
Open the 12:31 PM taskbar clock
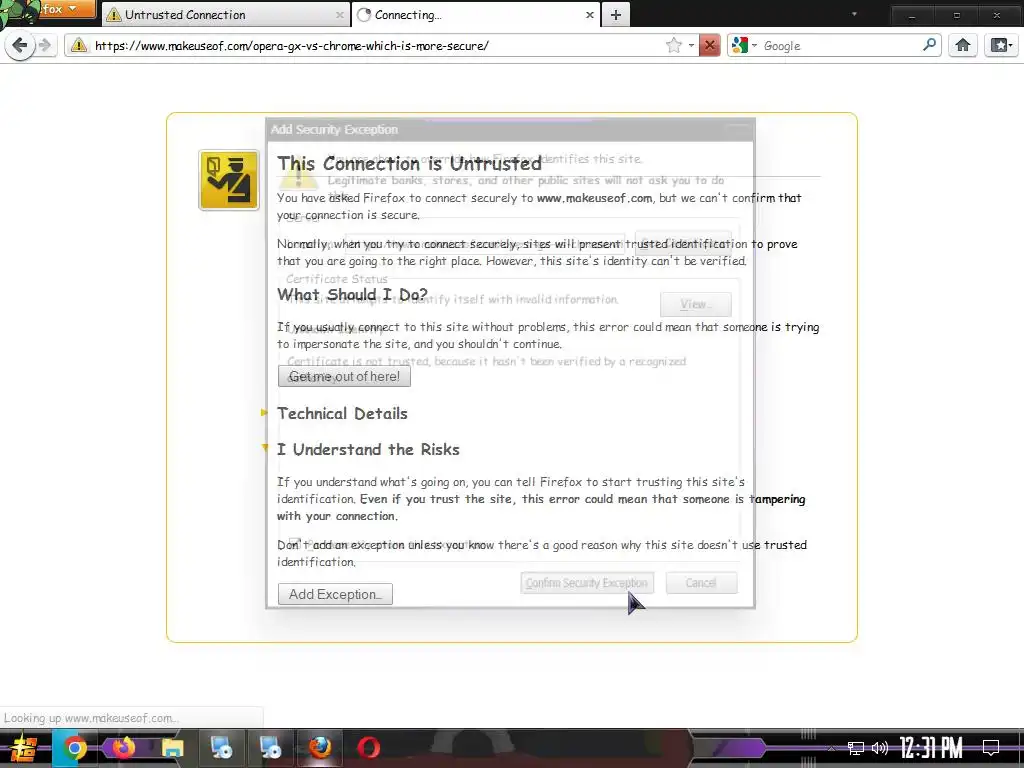(931, 748)
